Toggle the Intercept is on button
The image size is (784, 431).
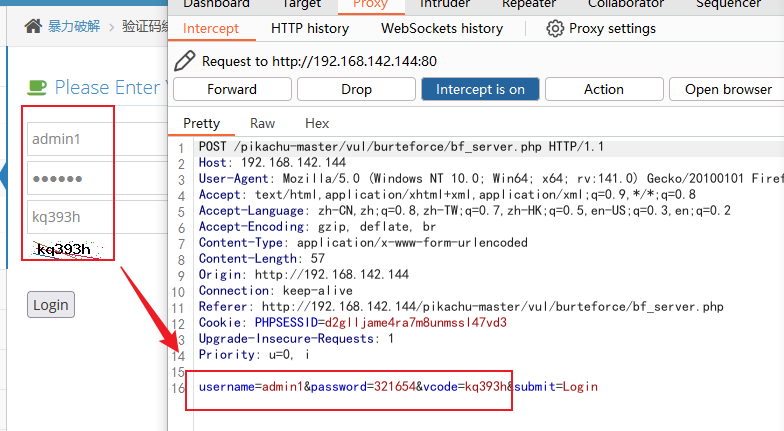point(480,90)
